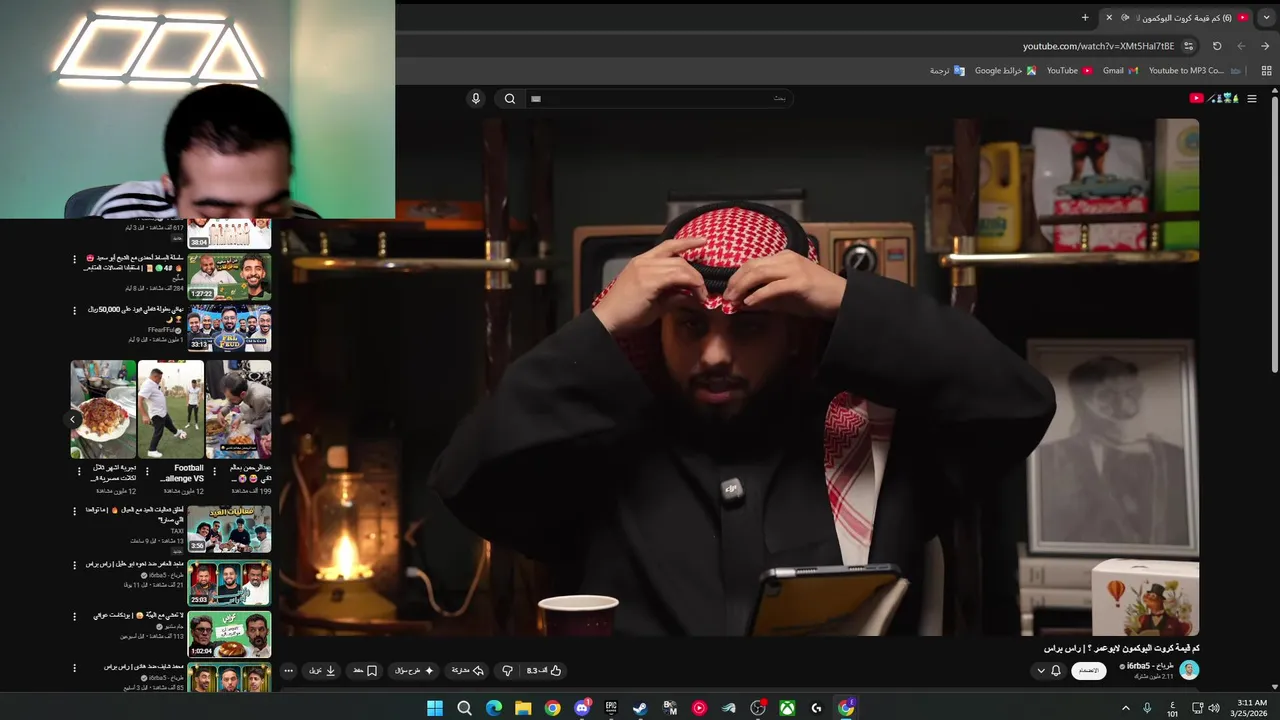1280x720 pixels.
Task: Dislike the video with thumbs down
Action: (507, 670)
